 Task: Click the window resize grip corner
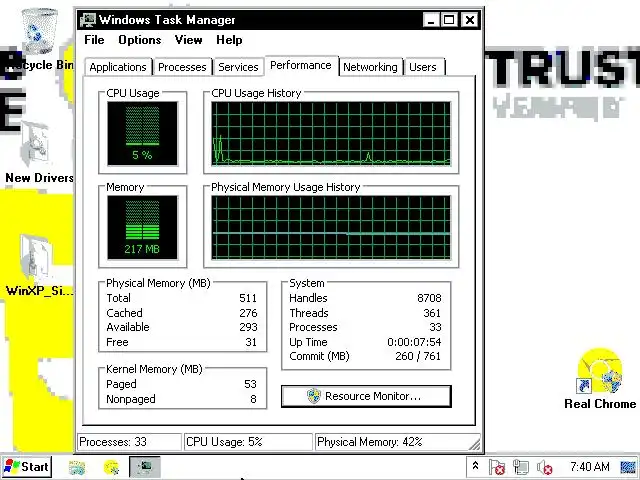click(475, 444)
